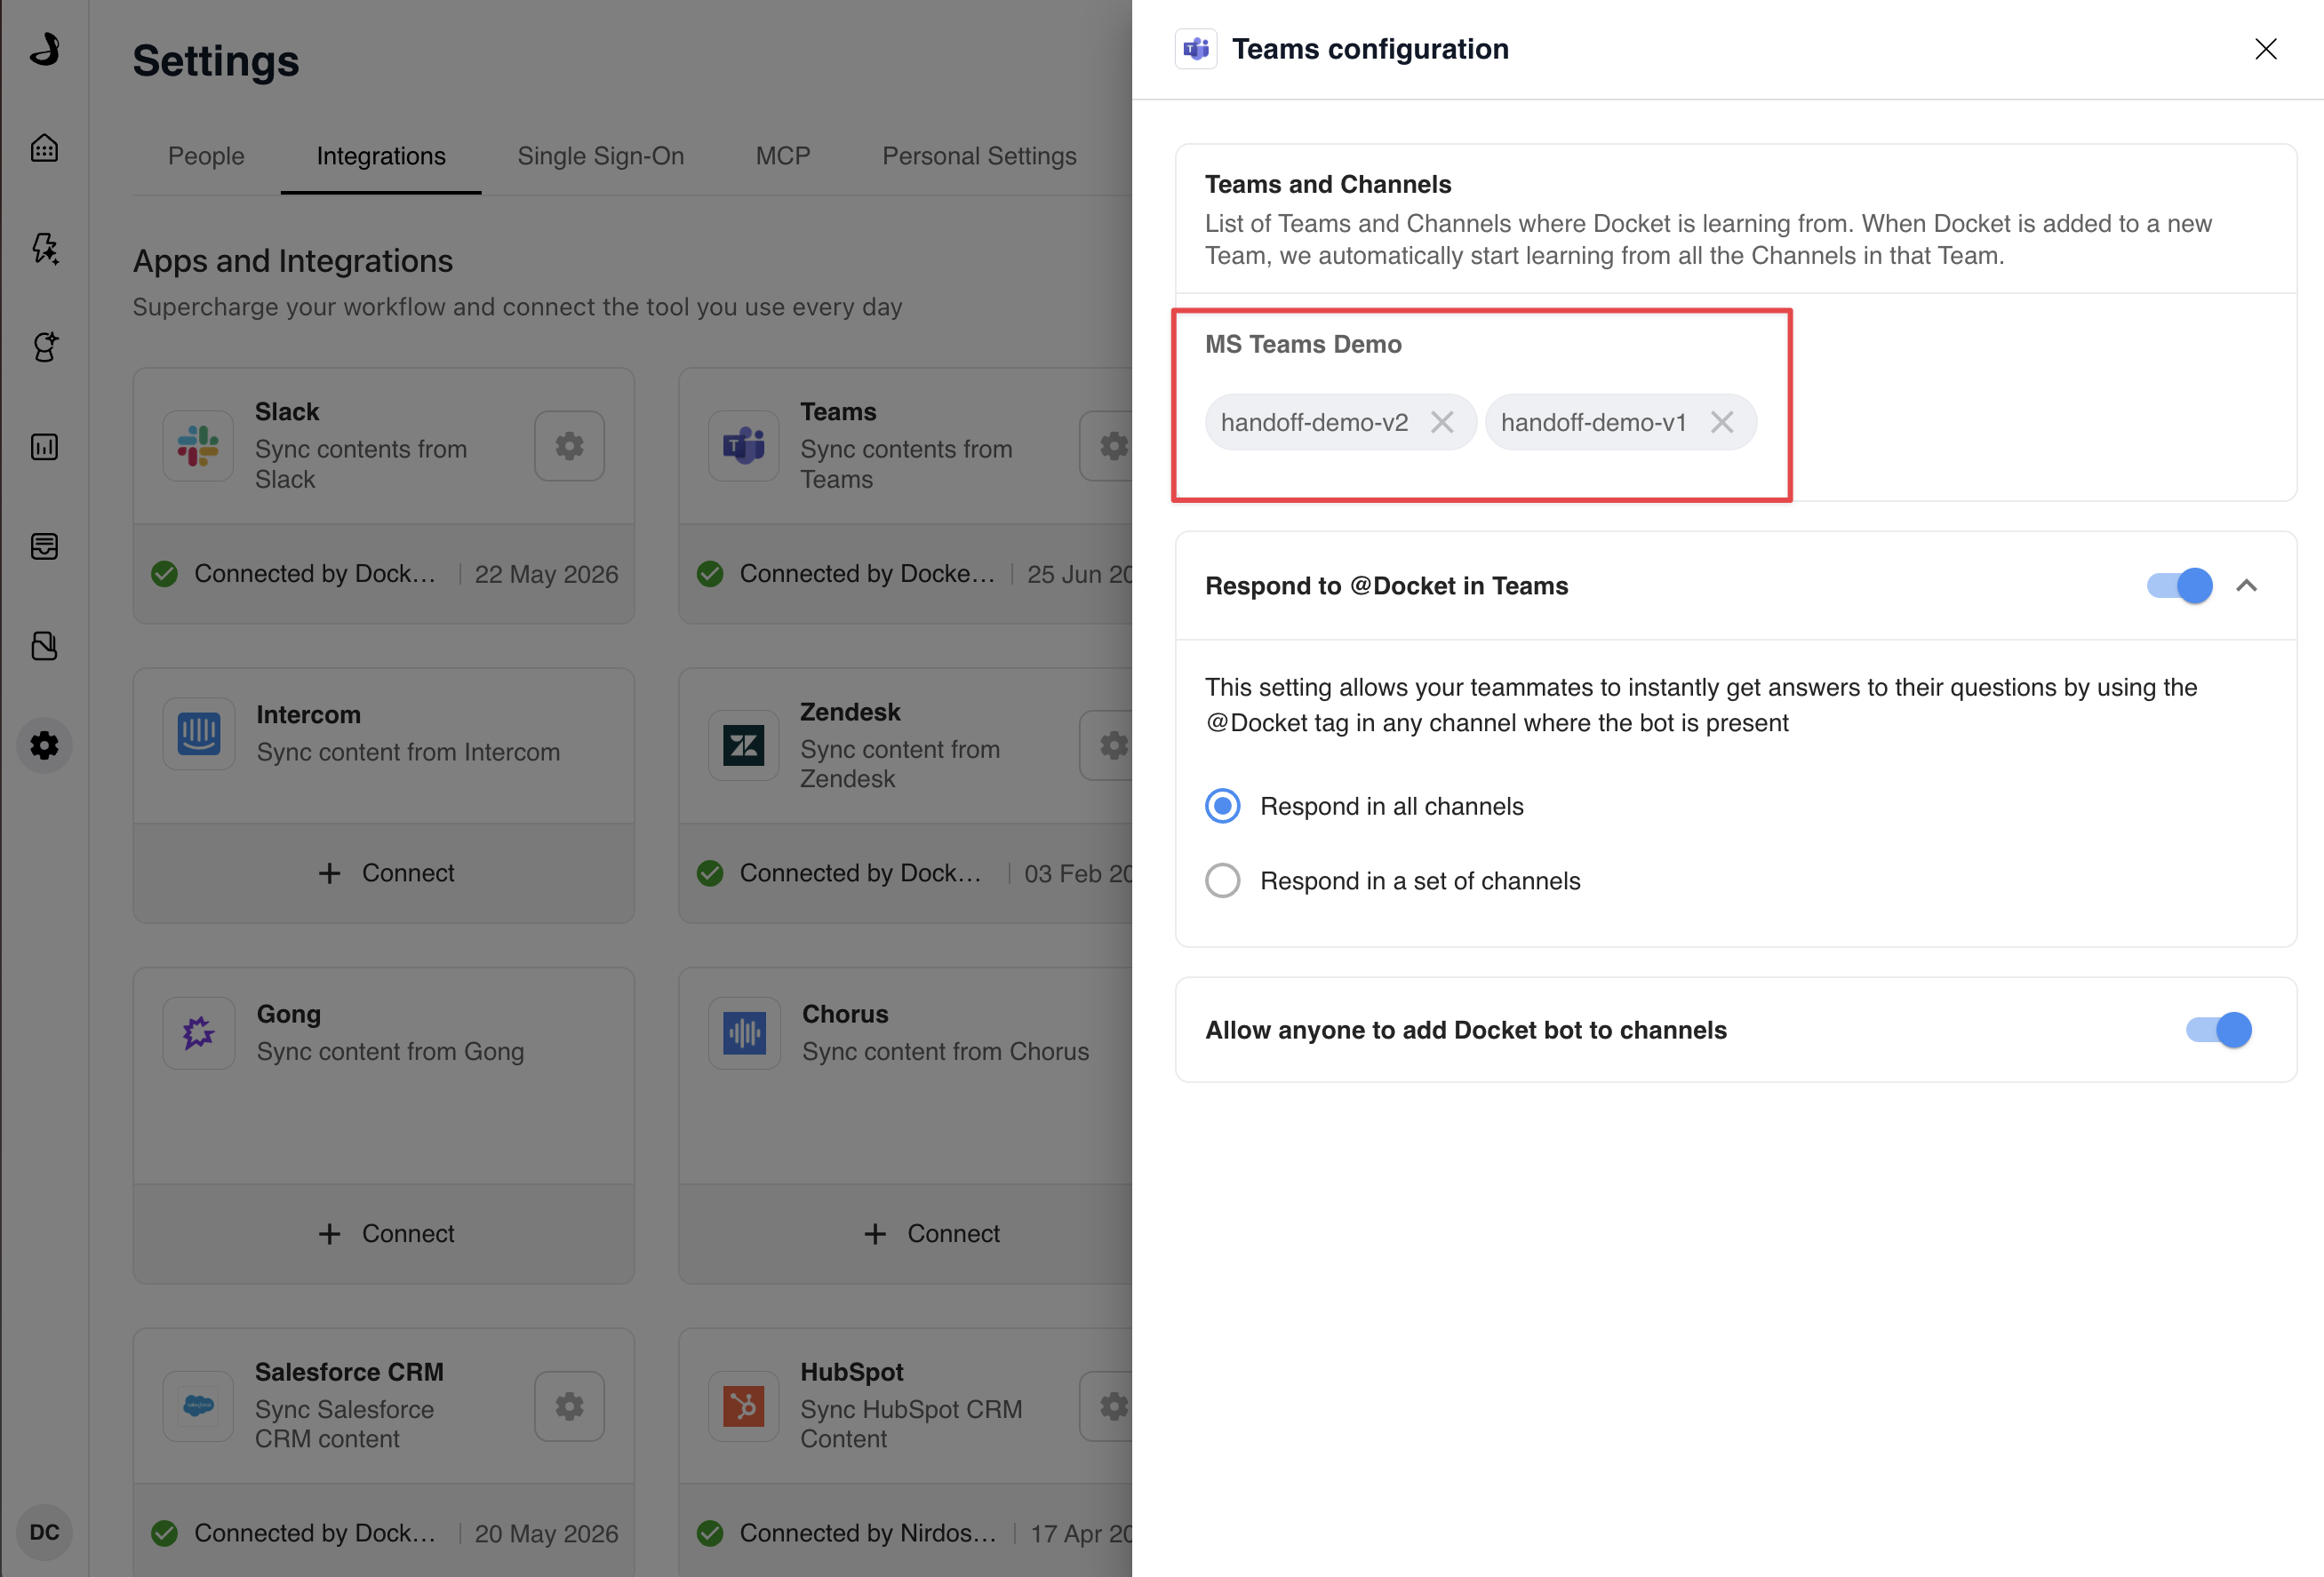Connect the Gong integration
2324x1577 pixels.
pyautogui.click(x=385, y=1234)
